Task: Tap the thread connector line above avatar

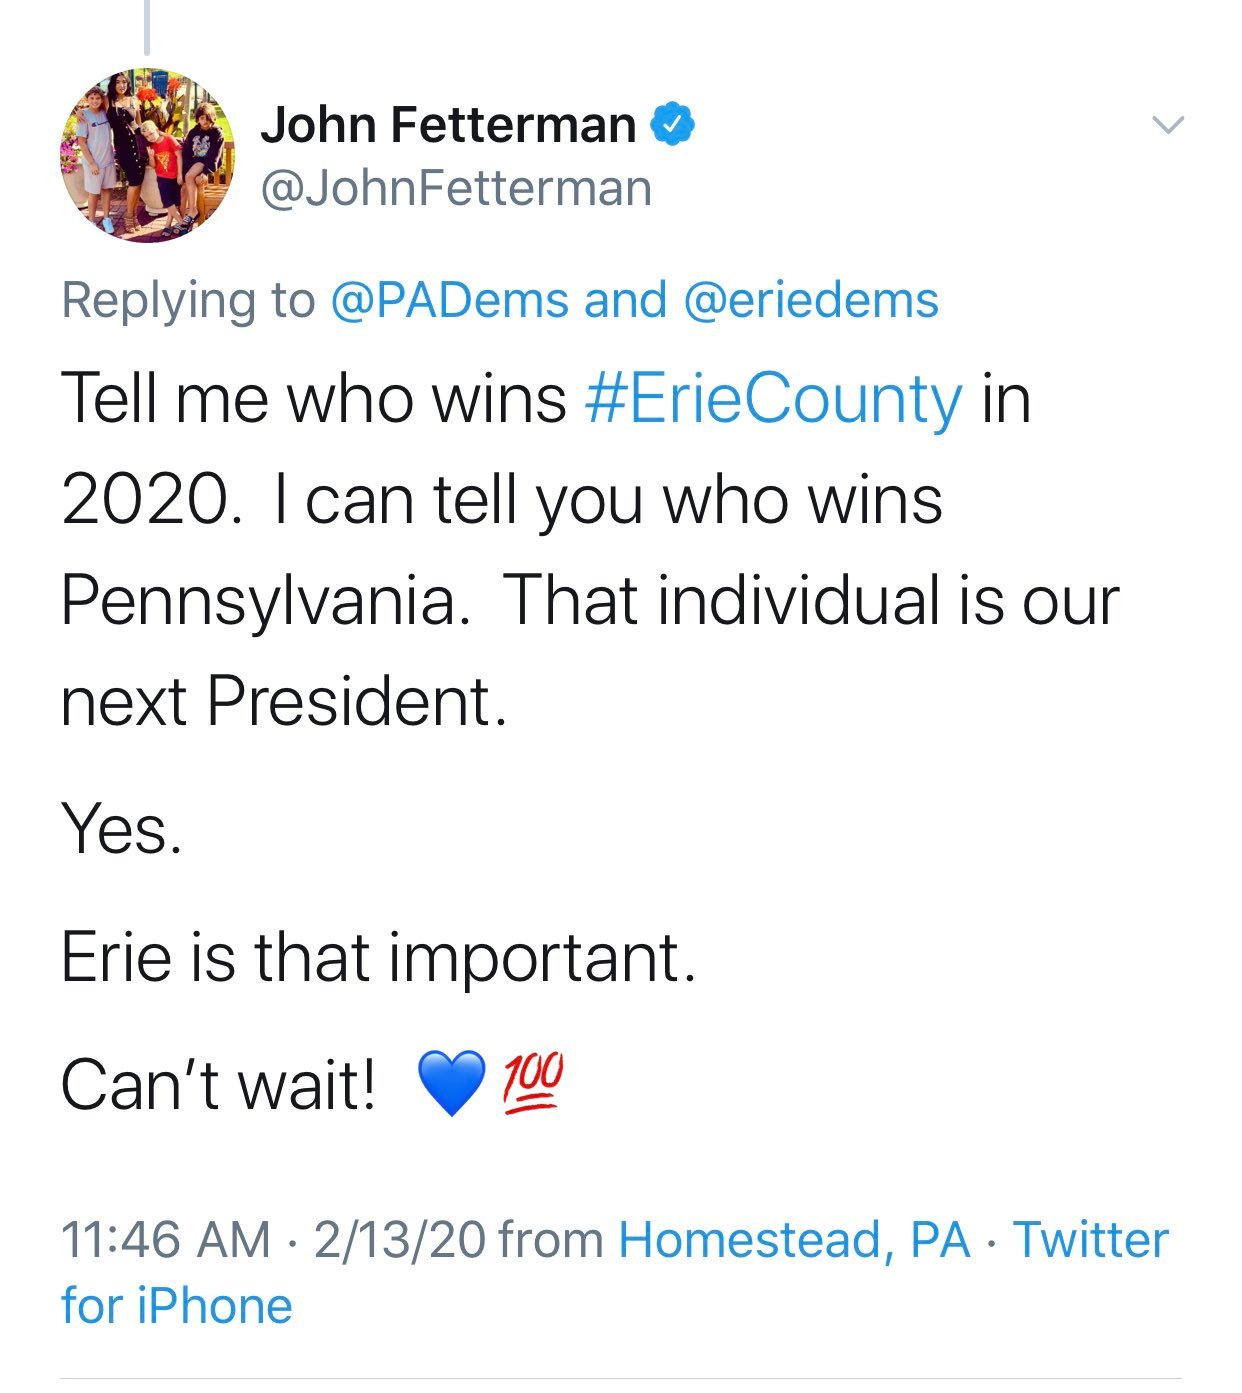Action: pos(147,27)
